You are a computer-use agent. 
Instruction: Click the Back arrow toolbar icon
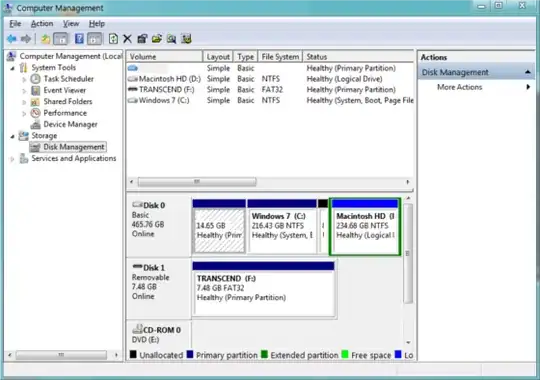pos(12,39)
